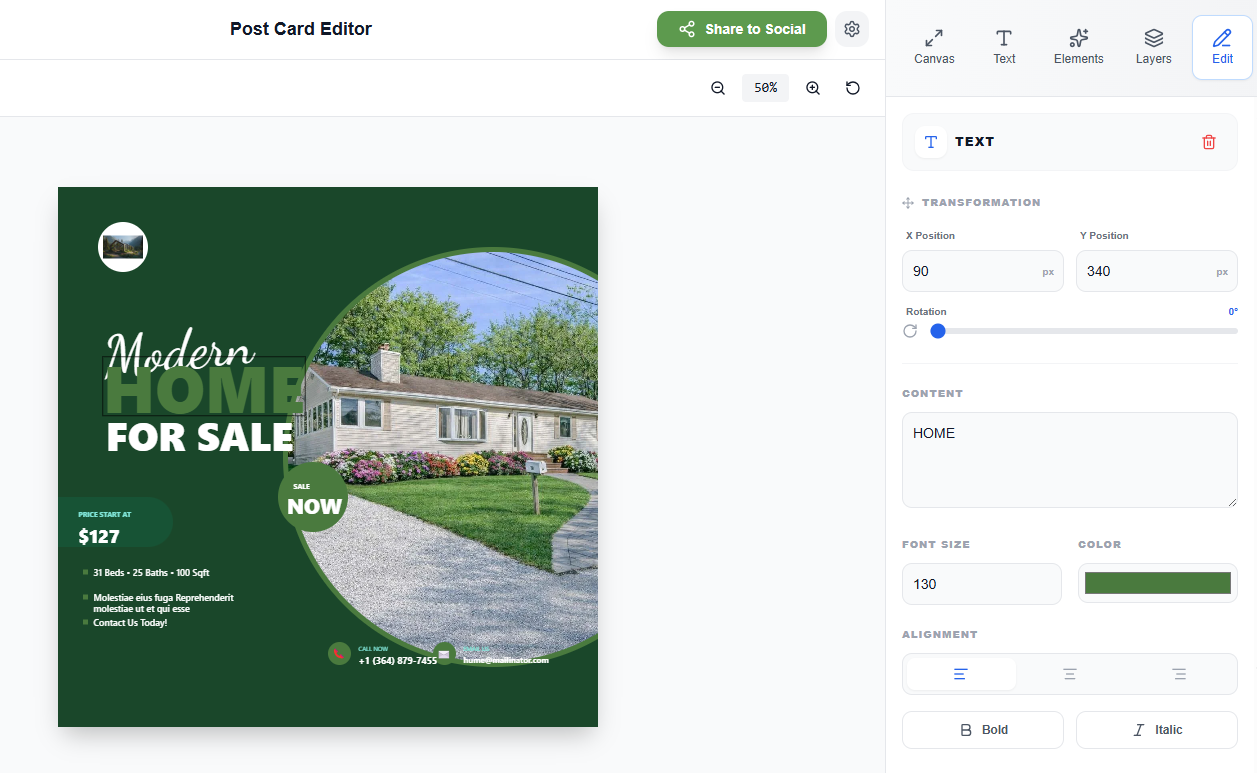Open the Layers tab
The width and height of the screenshot is (1257, 773).
click(1153, 47)
